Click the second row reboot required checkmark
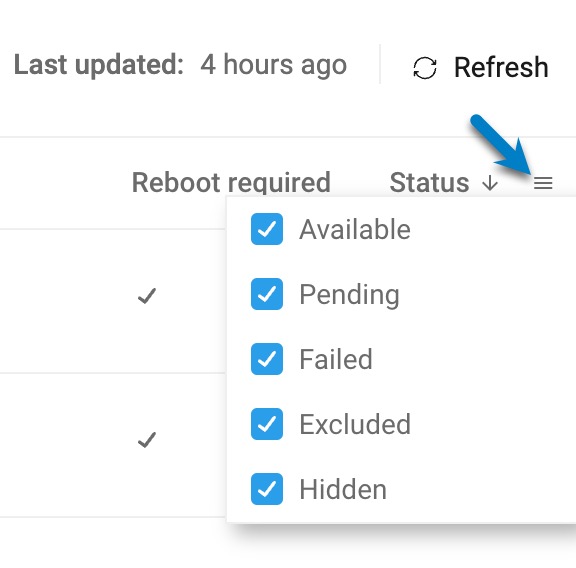The height and width of the screenshot is (568, 576). [x=147, y=440]
